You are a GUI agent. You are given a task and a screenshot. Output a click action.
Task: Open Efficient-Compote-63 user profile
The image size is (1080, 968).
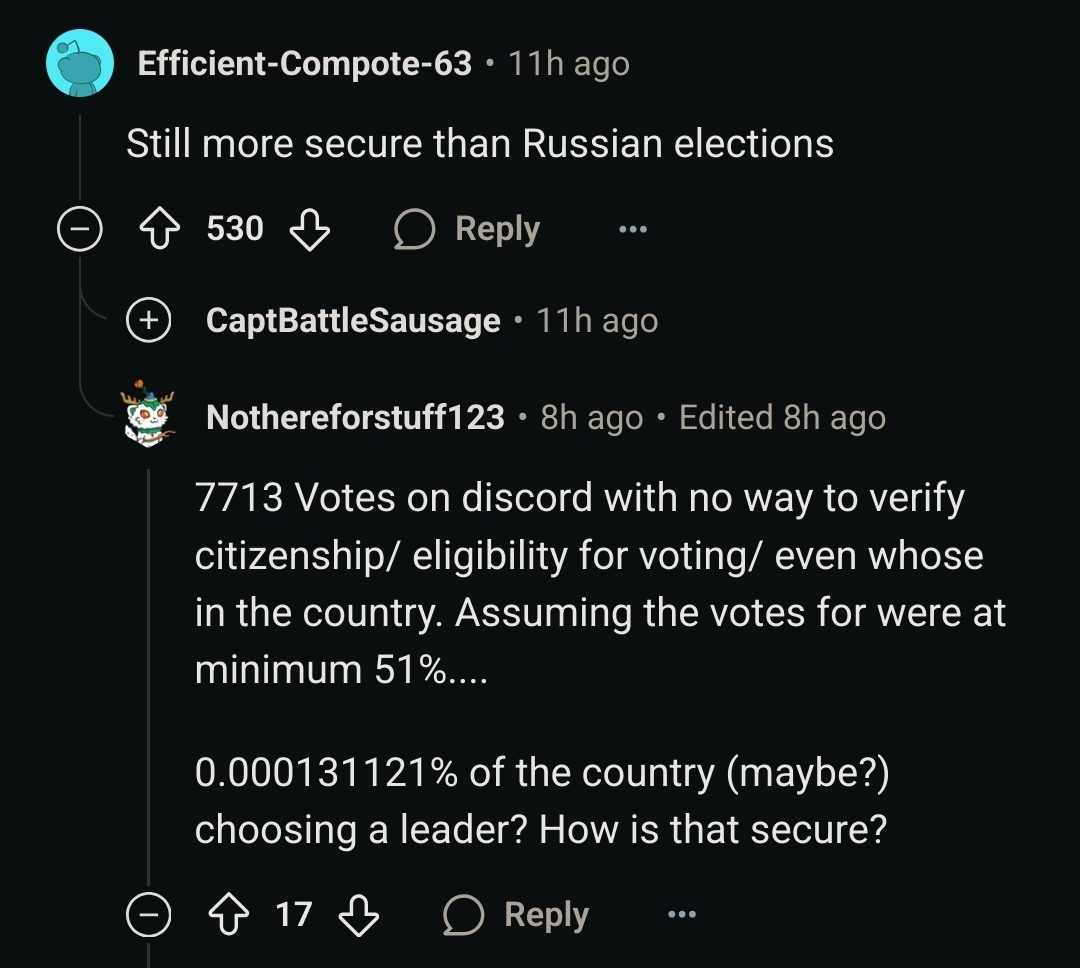tap(304, 63)
